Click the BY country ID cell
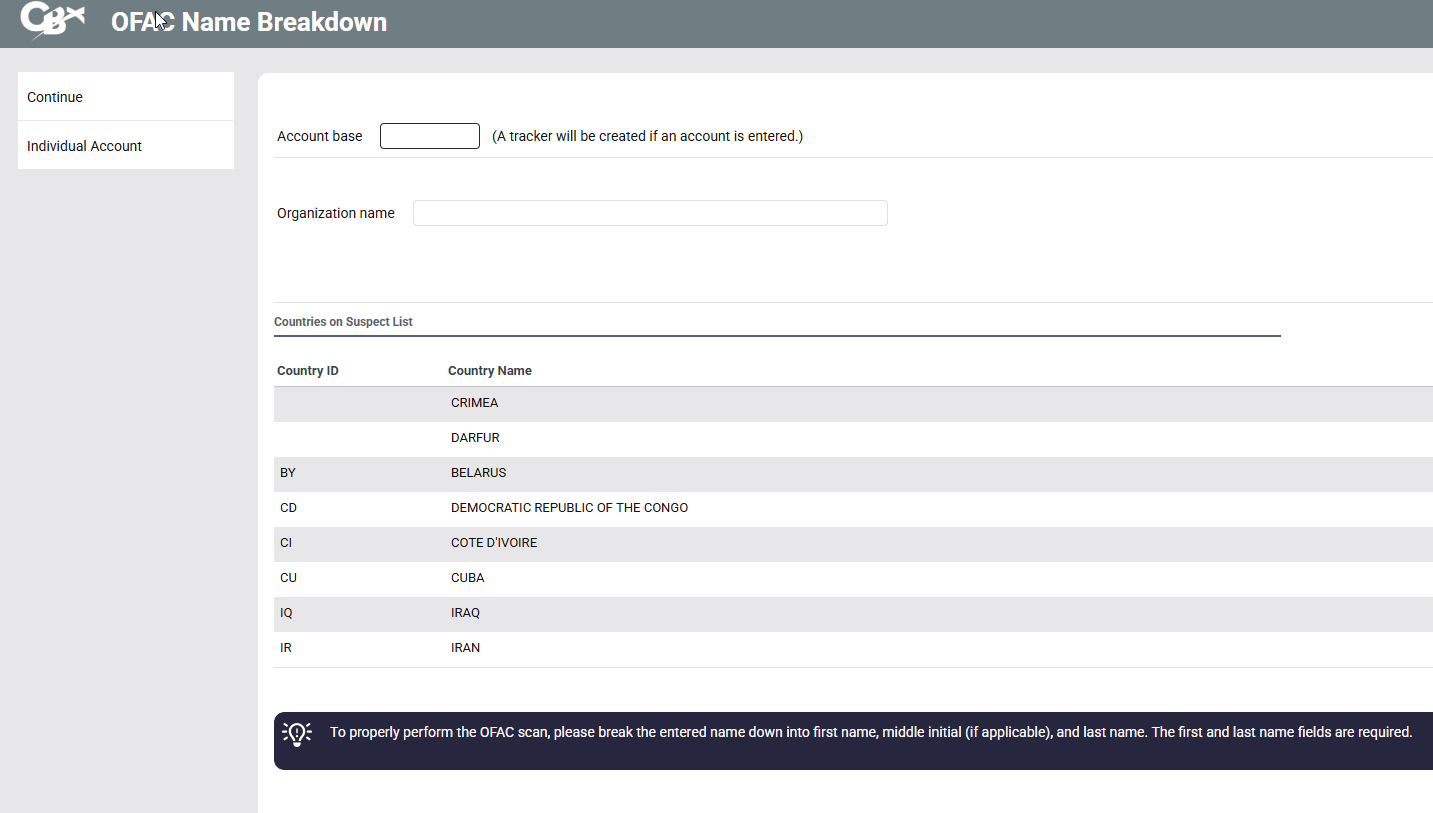This screenshot has width=1433, height=813. click(288, 473)
